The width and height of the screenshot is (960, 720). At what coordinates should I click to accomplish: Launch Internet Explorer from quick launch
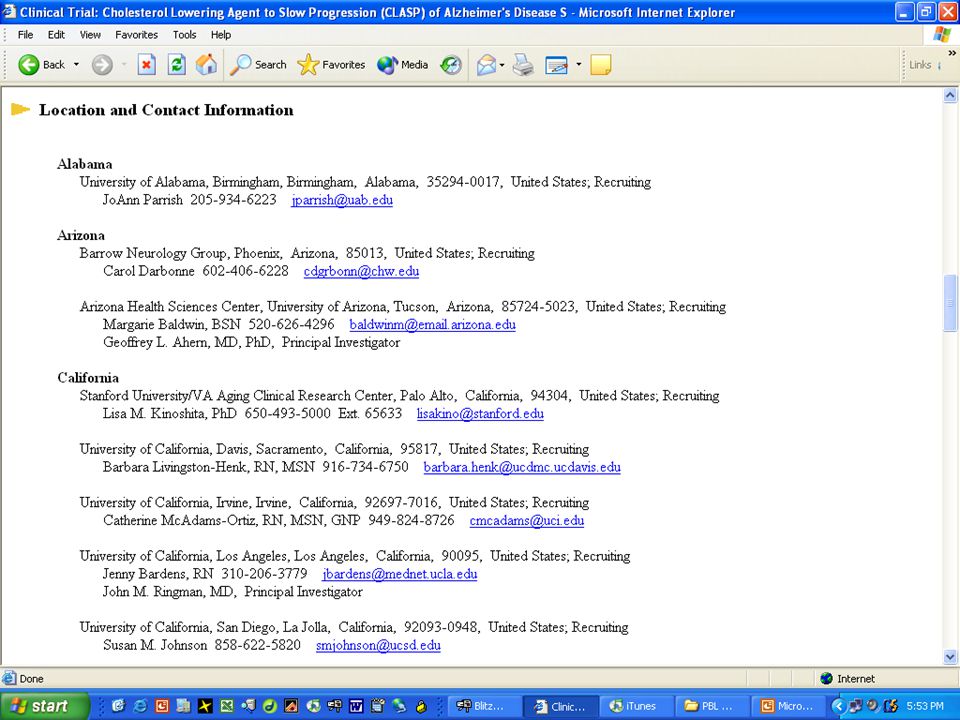point(140,706)
